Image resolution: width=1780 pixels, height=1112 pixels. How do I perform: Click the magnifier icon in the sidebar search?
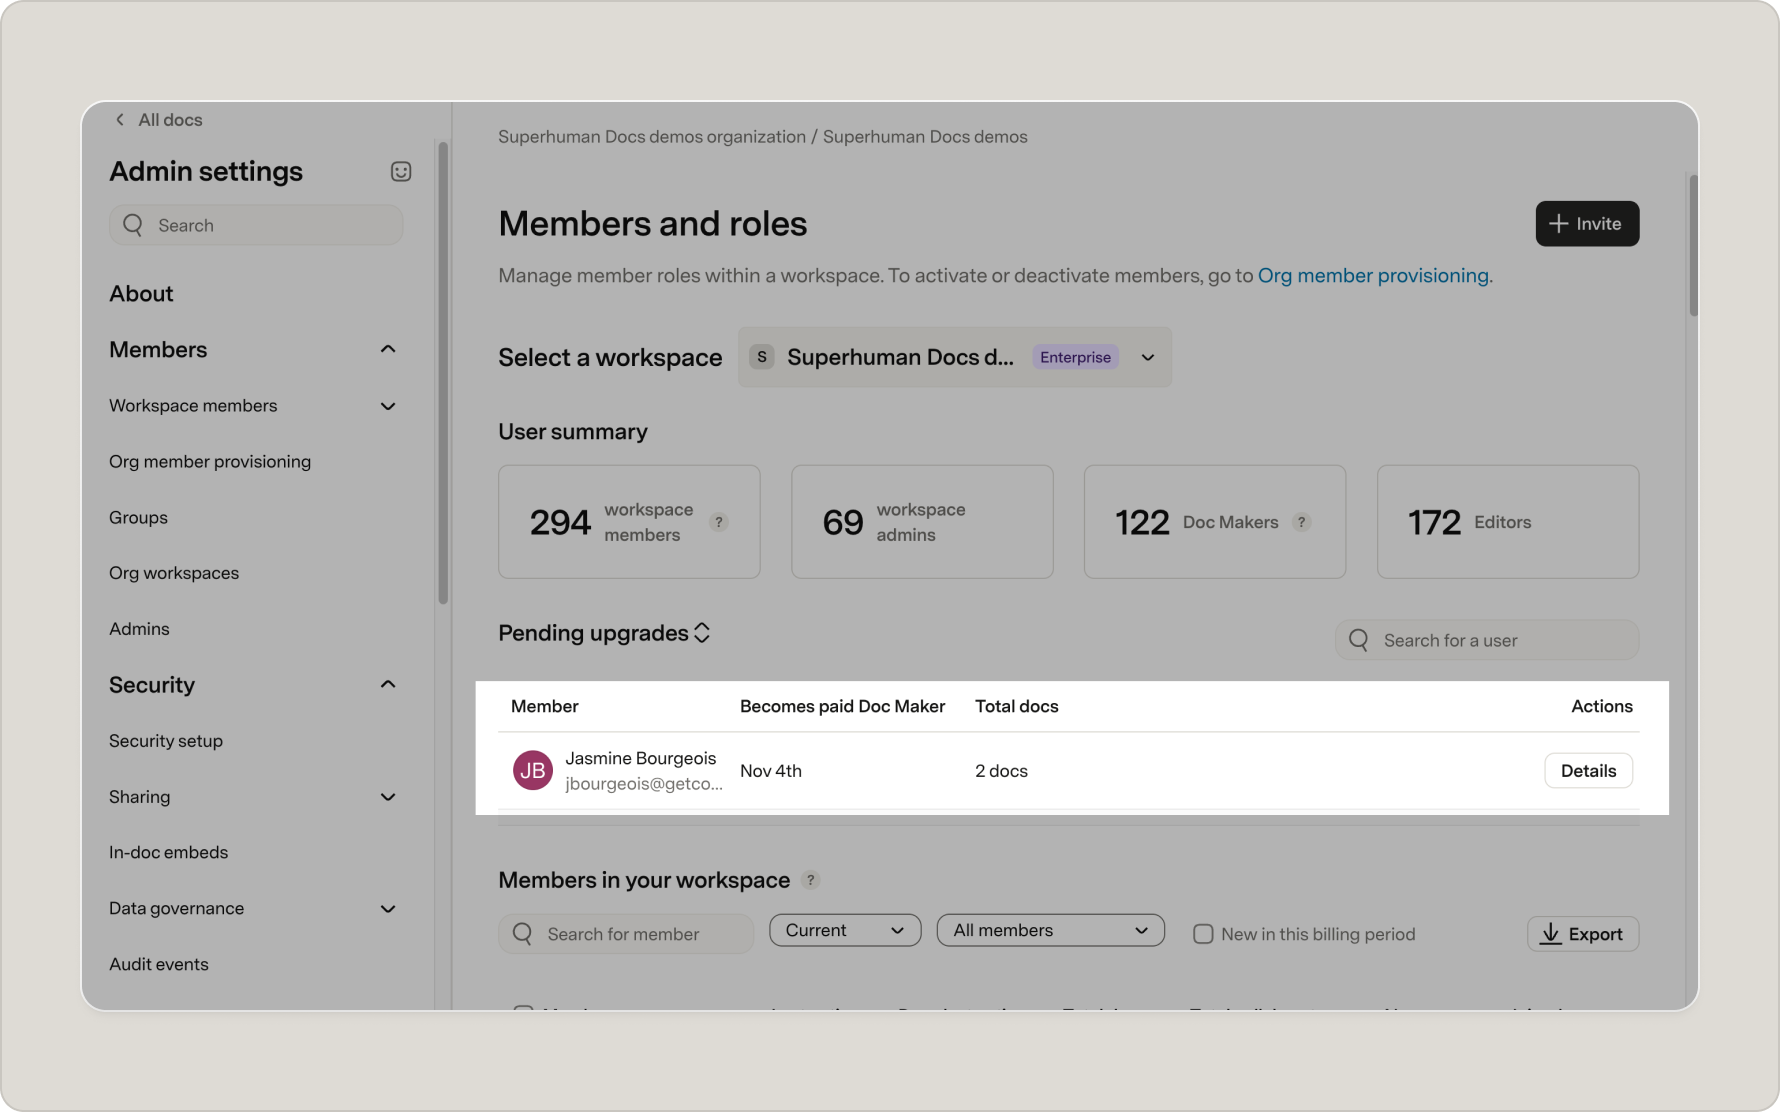[x=133, y=225]
